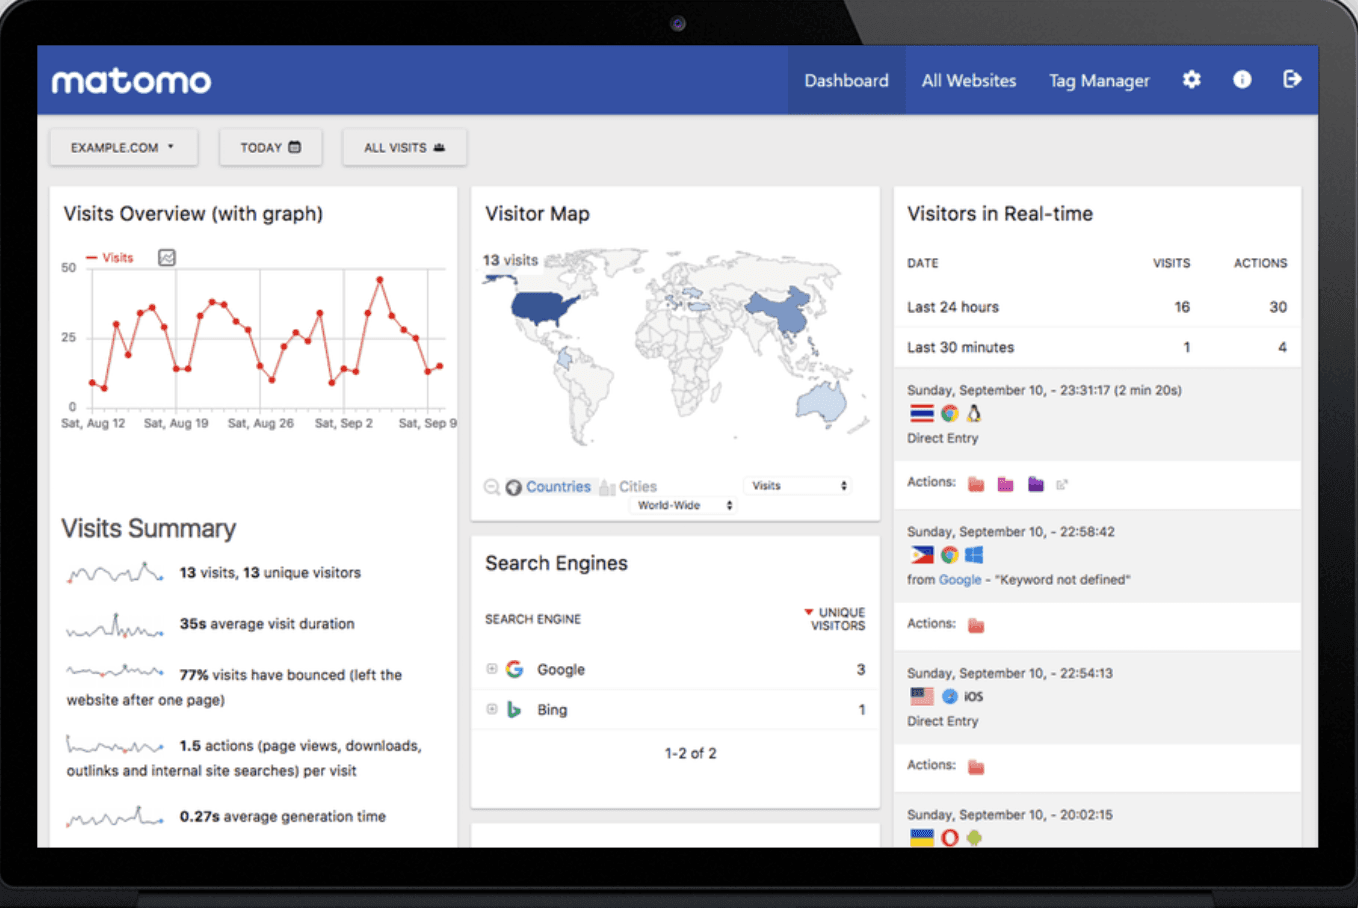Click the Opera browser icon in last visit

coord(949,838)
